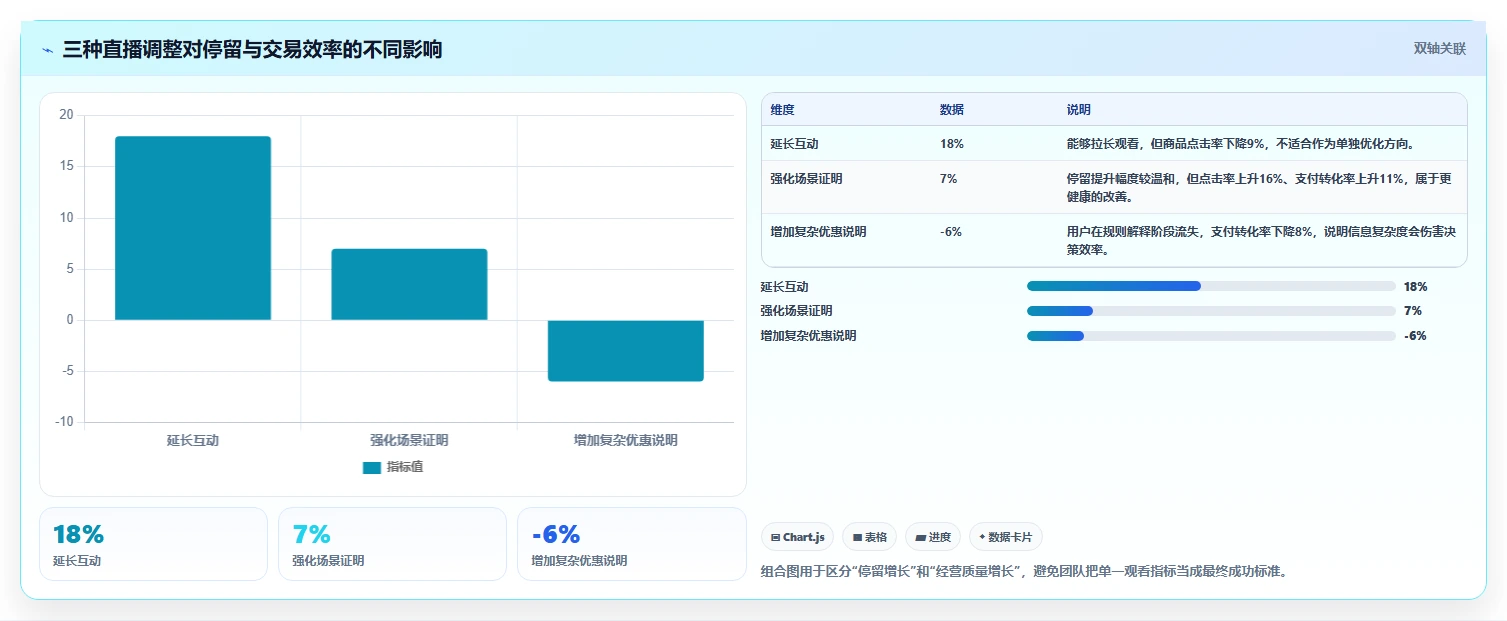Screen dimensions: 1507x621
Task: Click the lightning icon beside the title
Action: click(47, 50)
